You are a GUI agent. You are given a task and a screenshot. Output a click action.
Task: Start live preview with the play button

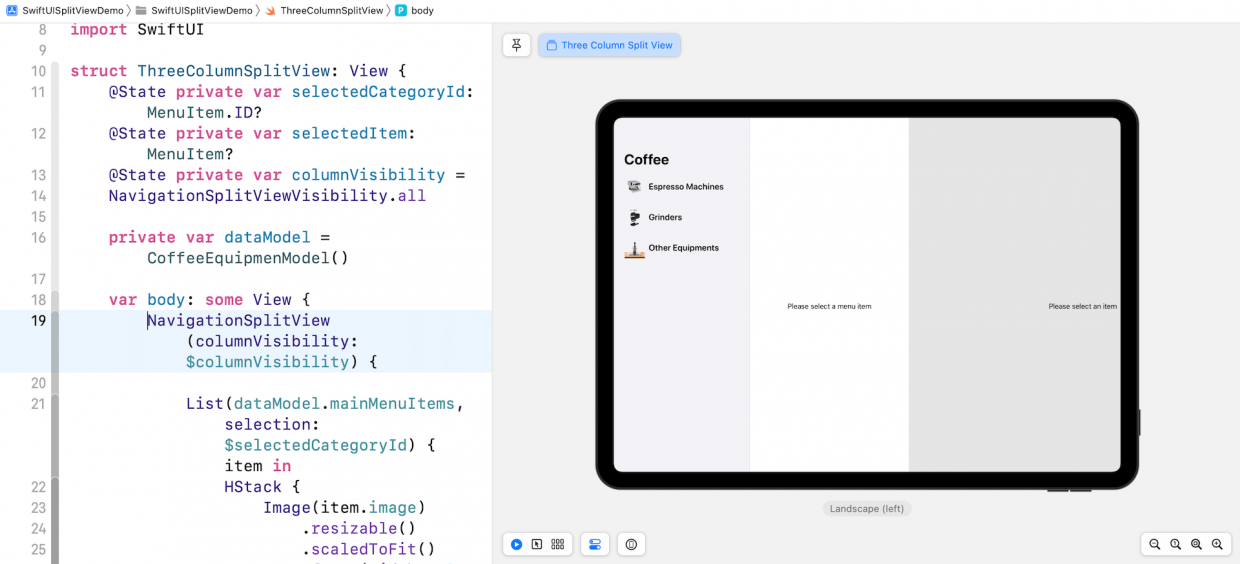[516, 544]
